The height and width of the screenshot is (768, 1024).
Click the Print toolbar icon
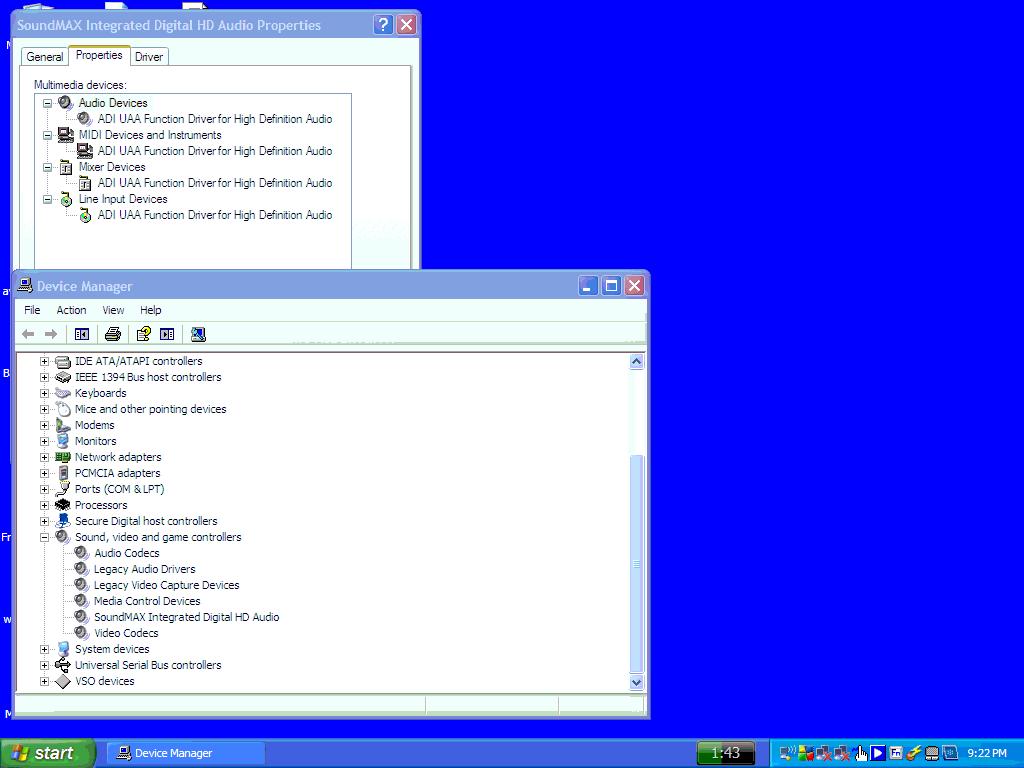click(x=112, y=334)
